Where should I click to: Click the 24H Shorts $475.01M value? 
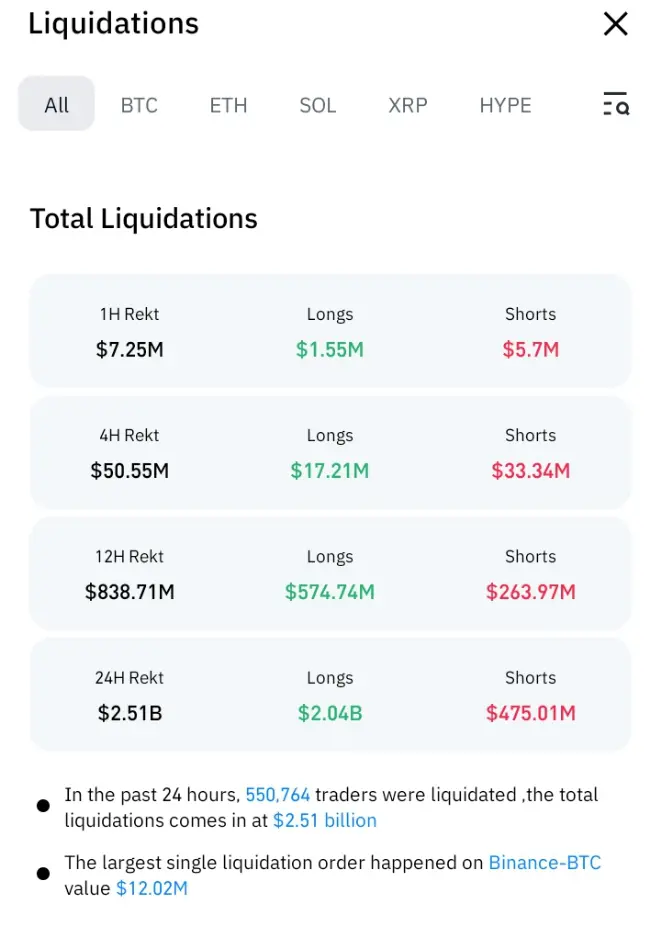tap(530, 713)
